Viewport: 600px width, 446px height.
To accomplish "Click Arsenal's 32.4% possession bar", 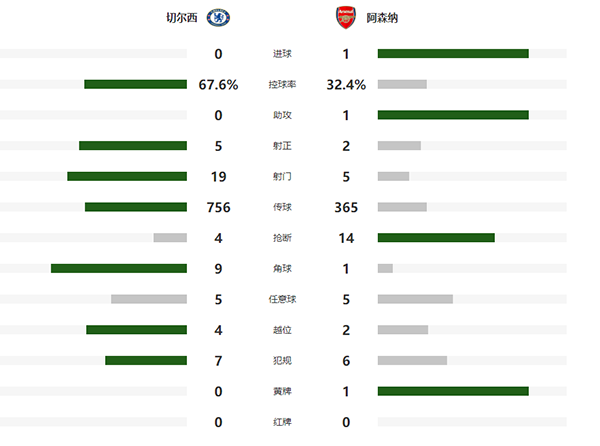I will [402, 84].
